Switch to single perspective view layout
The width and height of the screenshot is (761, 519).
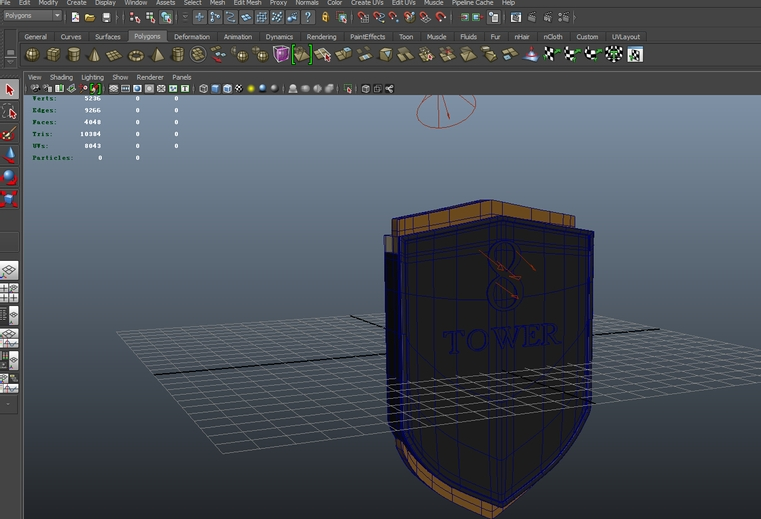click(9, 270)
